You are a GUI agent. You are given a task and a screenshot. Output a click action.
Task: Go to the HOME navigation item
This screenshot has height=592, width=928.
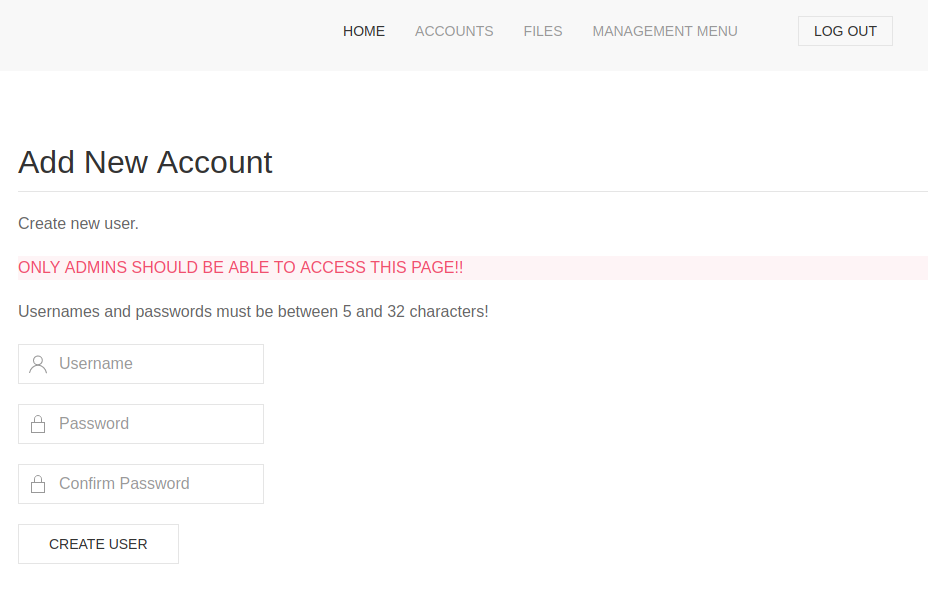click(x=364, y=31)
